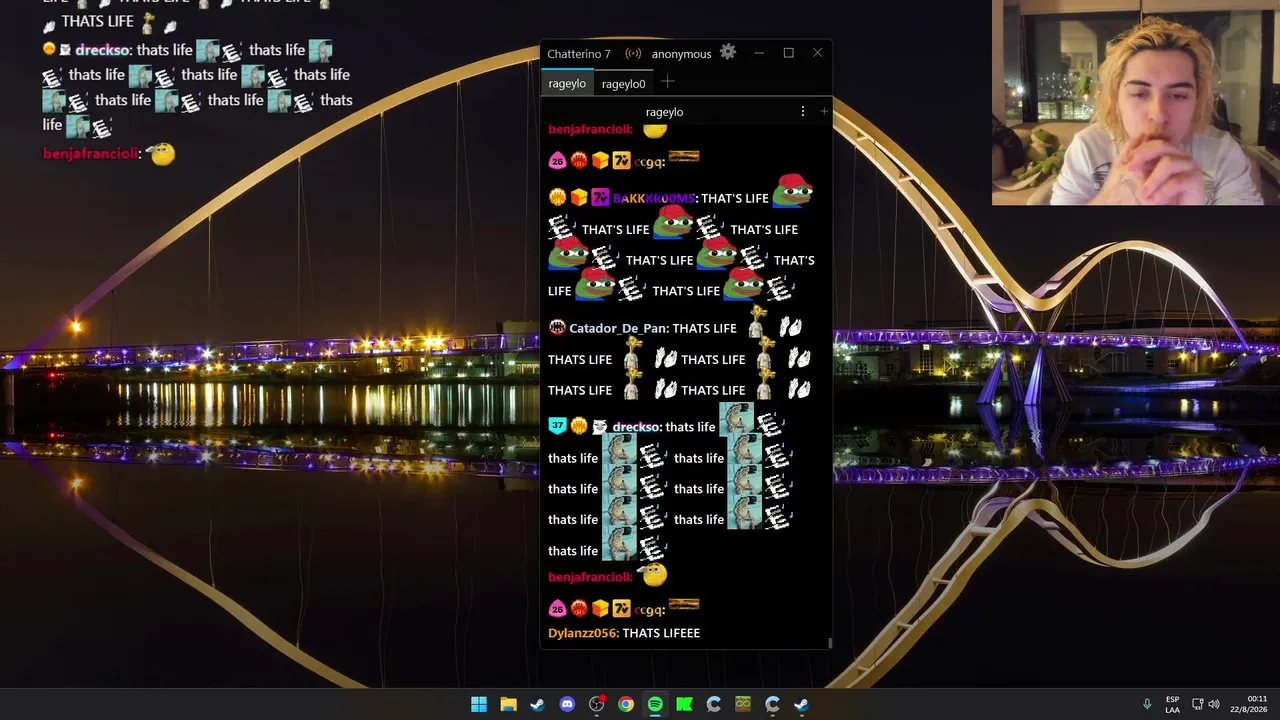Open Google Chrome from the taskbar

[625, 704]
